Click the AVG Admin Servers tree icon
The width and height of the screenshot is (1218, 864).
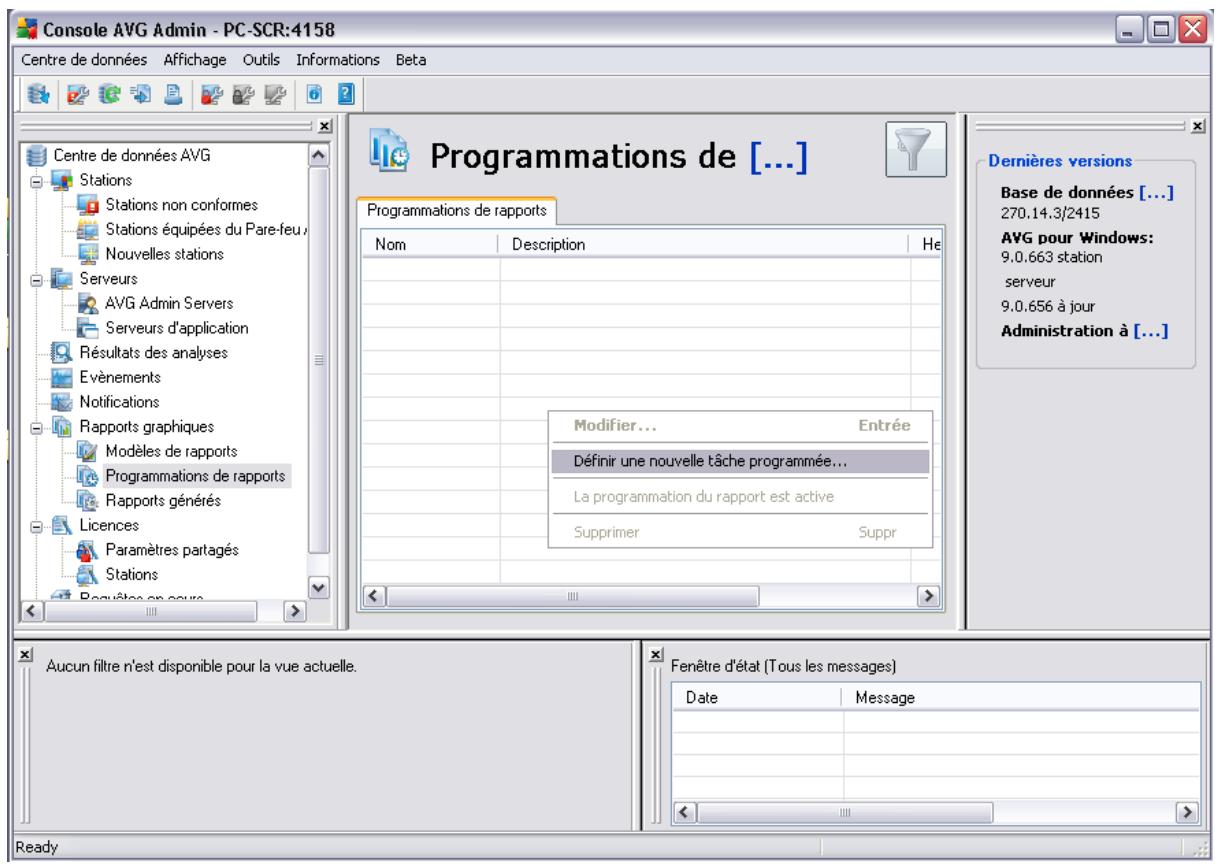[x=90, y=303]
